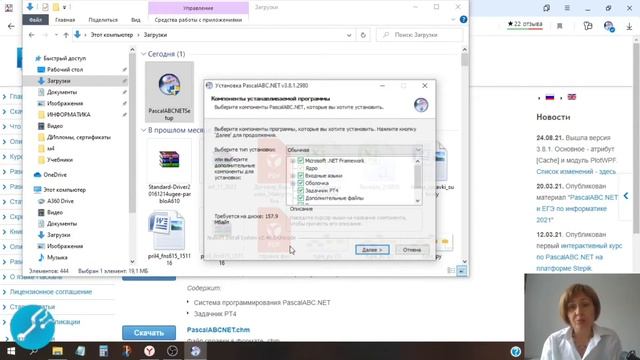Open the Standard-Driver archive file
Image resolution: width=640 pixels, height=360 pixels.
click(169, 171)
